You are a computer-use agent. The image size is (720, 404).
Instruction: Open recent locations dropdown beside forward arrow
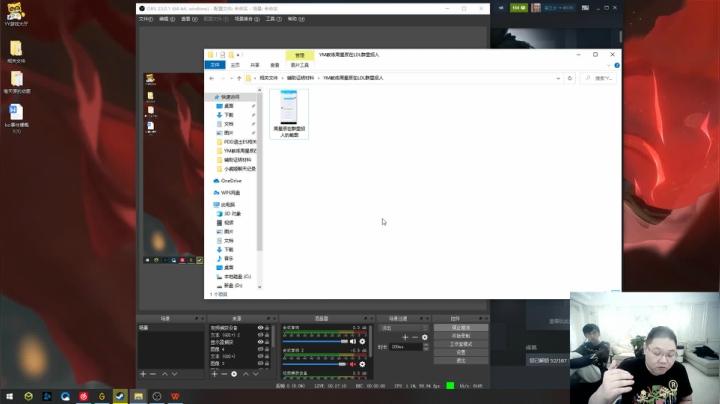tap(231, 79)
